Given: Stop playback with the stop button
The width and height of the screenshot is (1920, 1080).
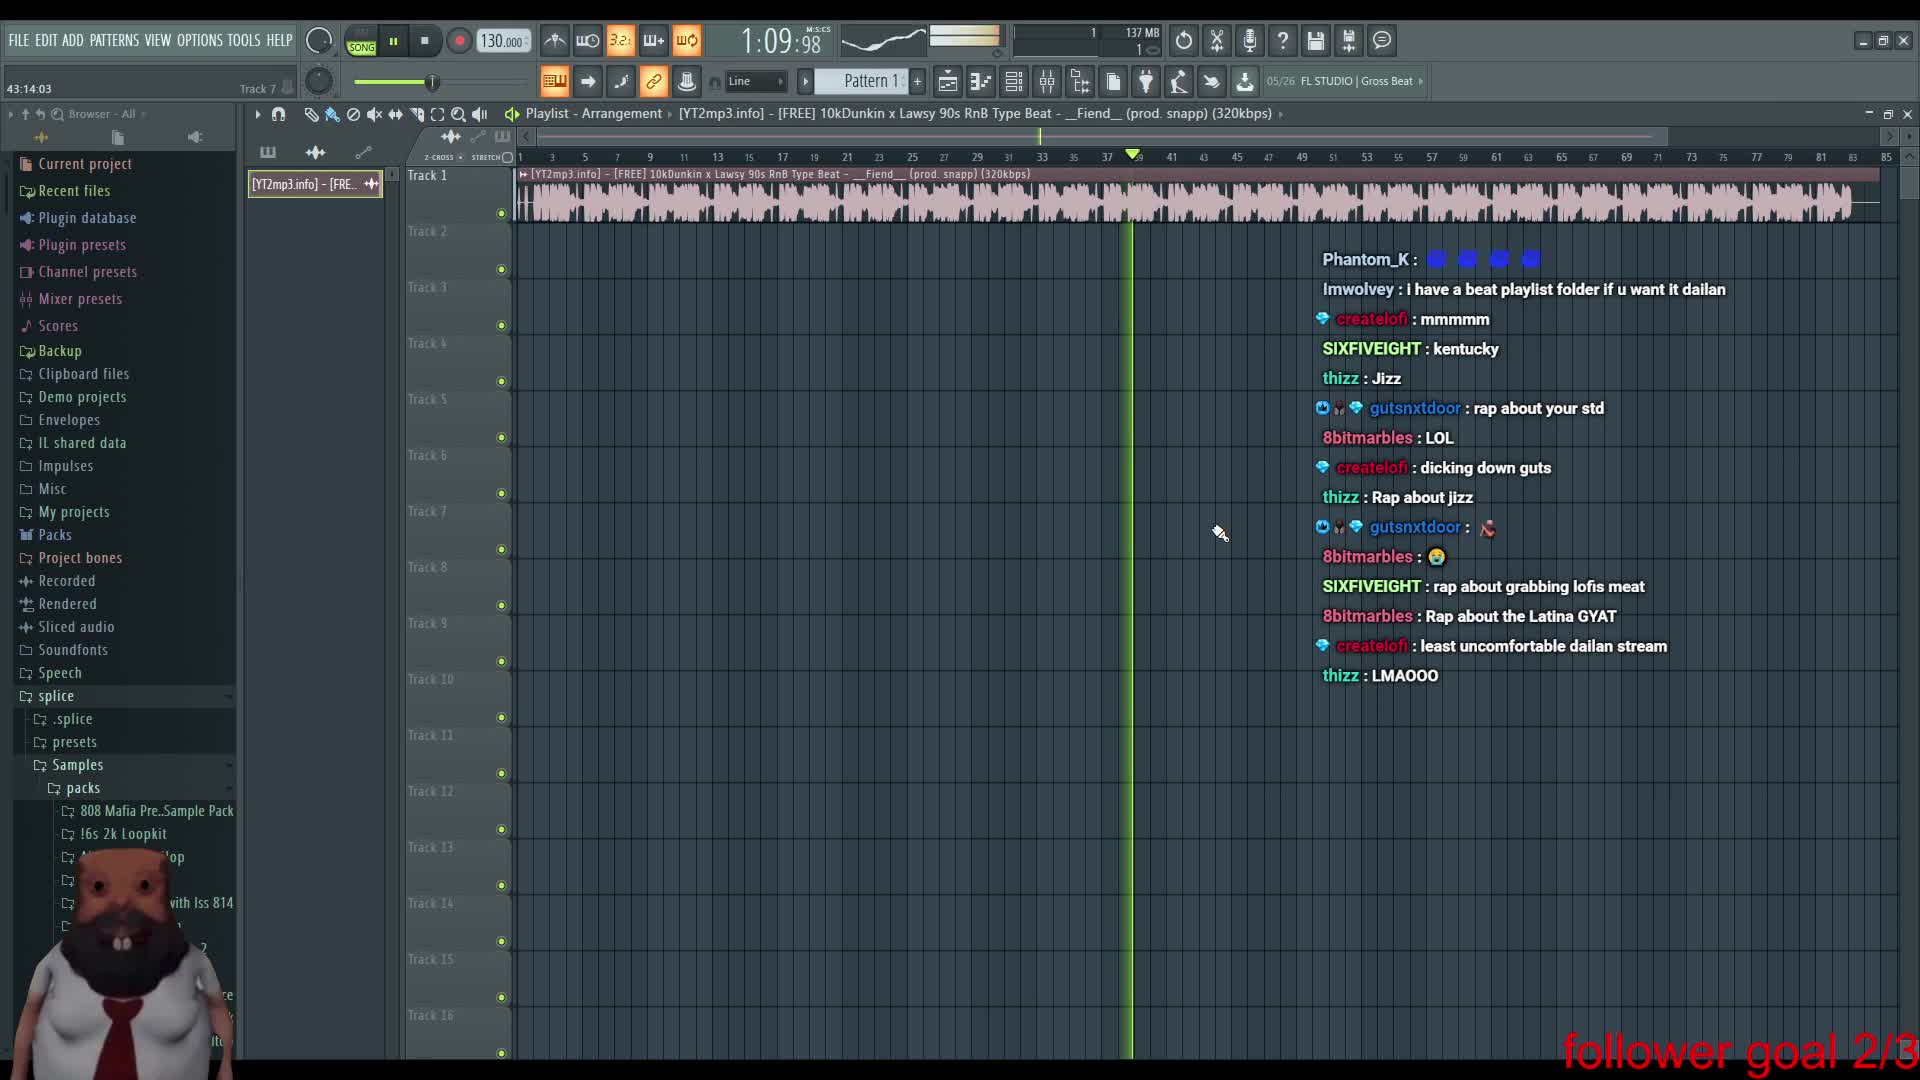Looking at the screenshot, I should pyautogui.click(x=425, y=41).
